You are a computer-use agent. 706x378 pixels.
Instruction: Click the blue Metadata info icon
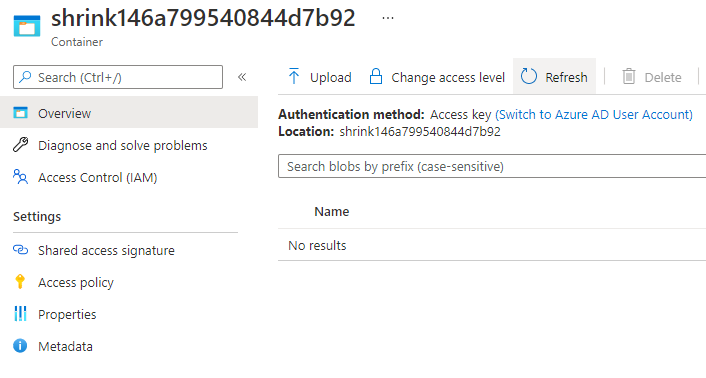coord(20,346)
